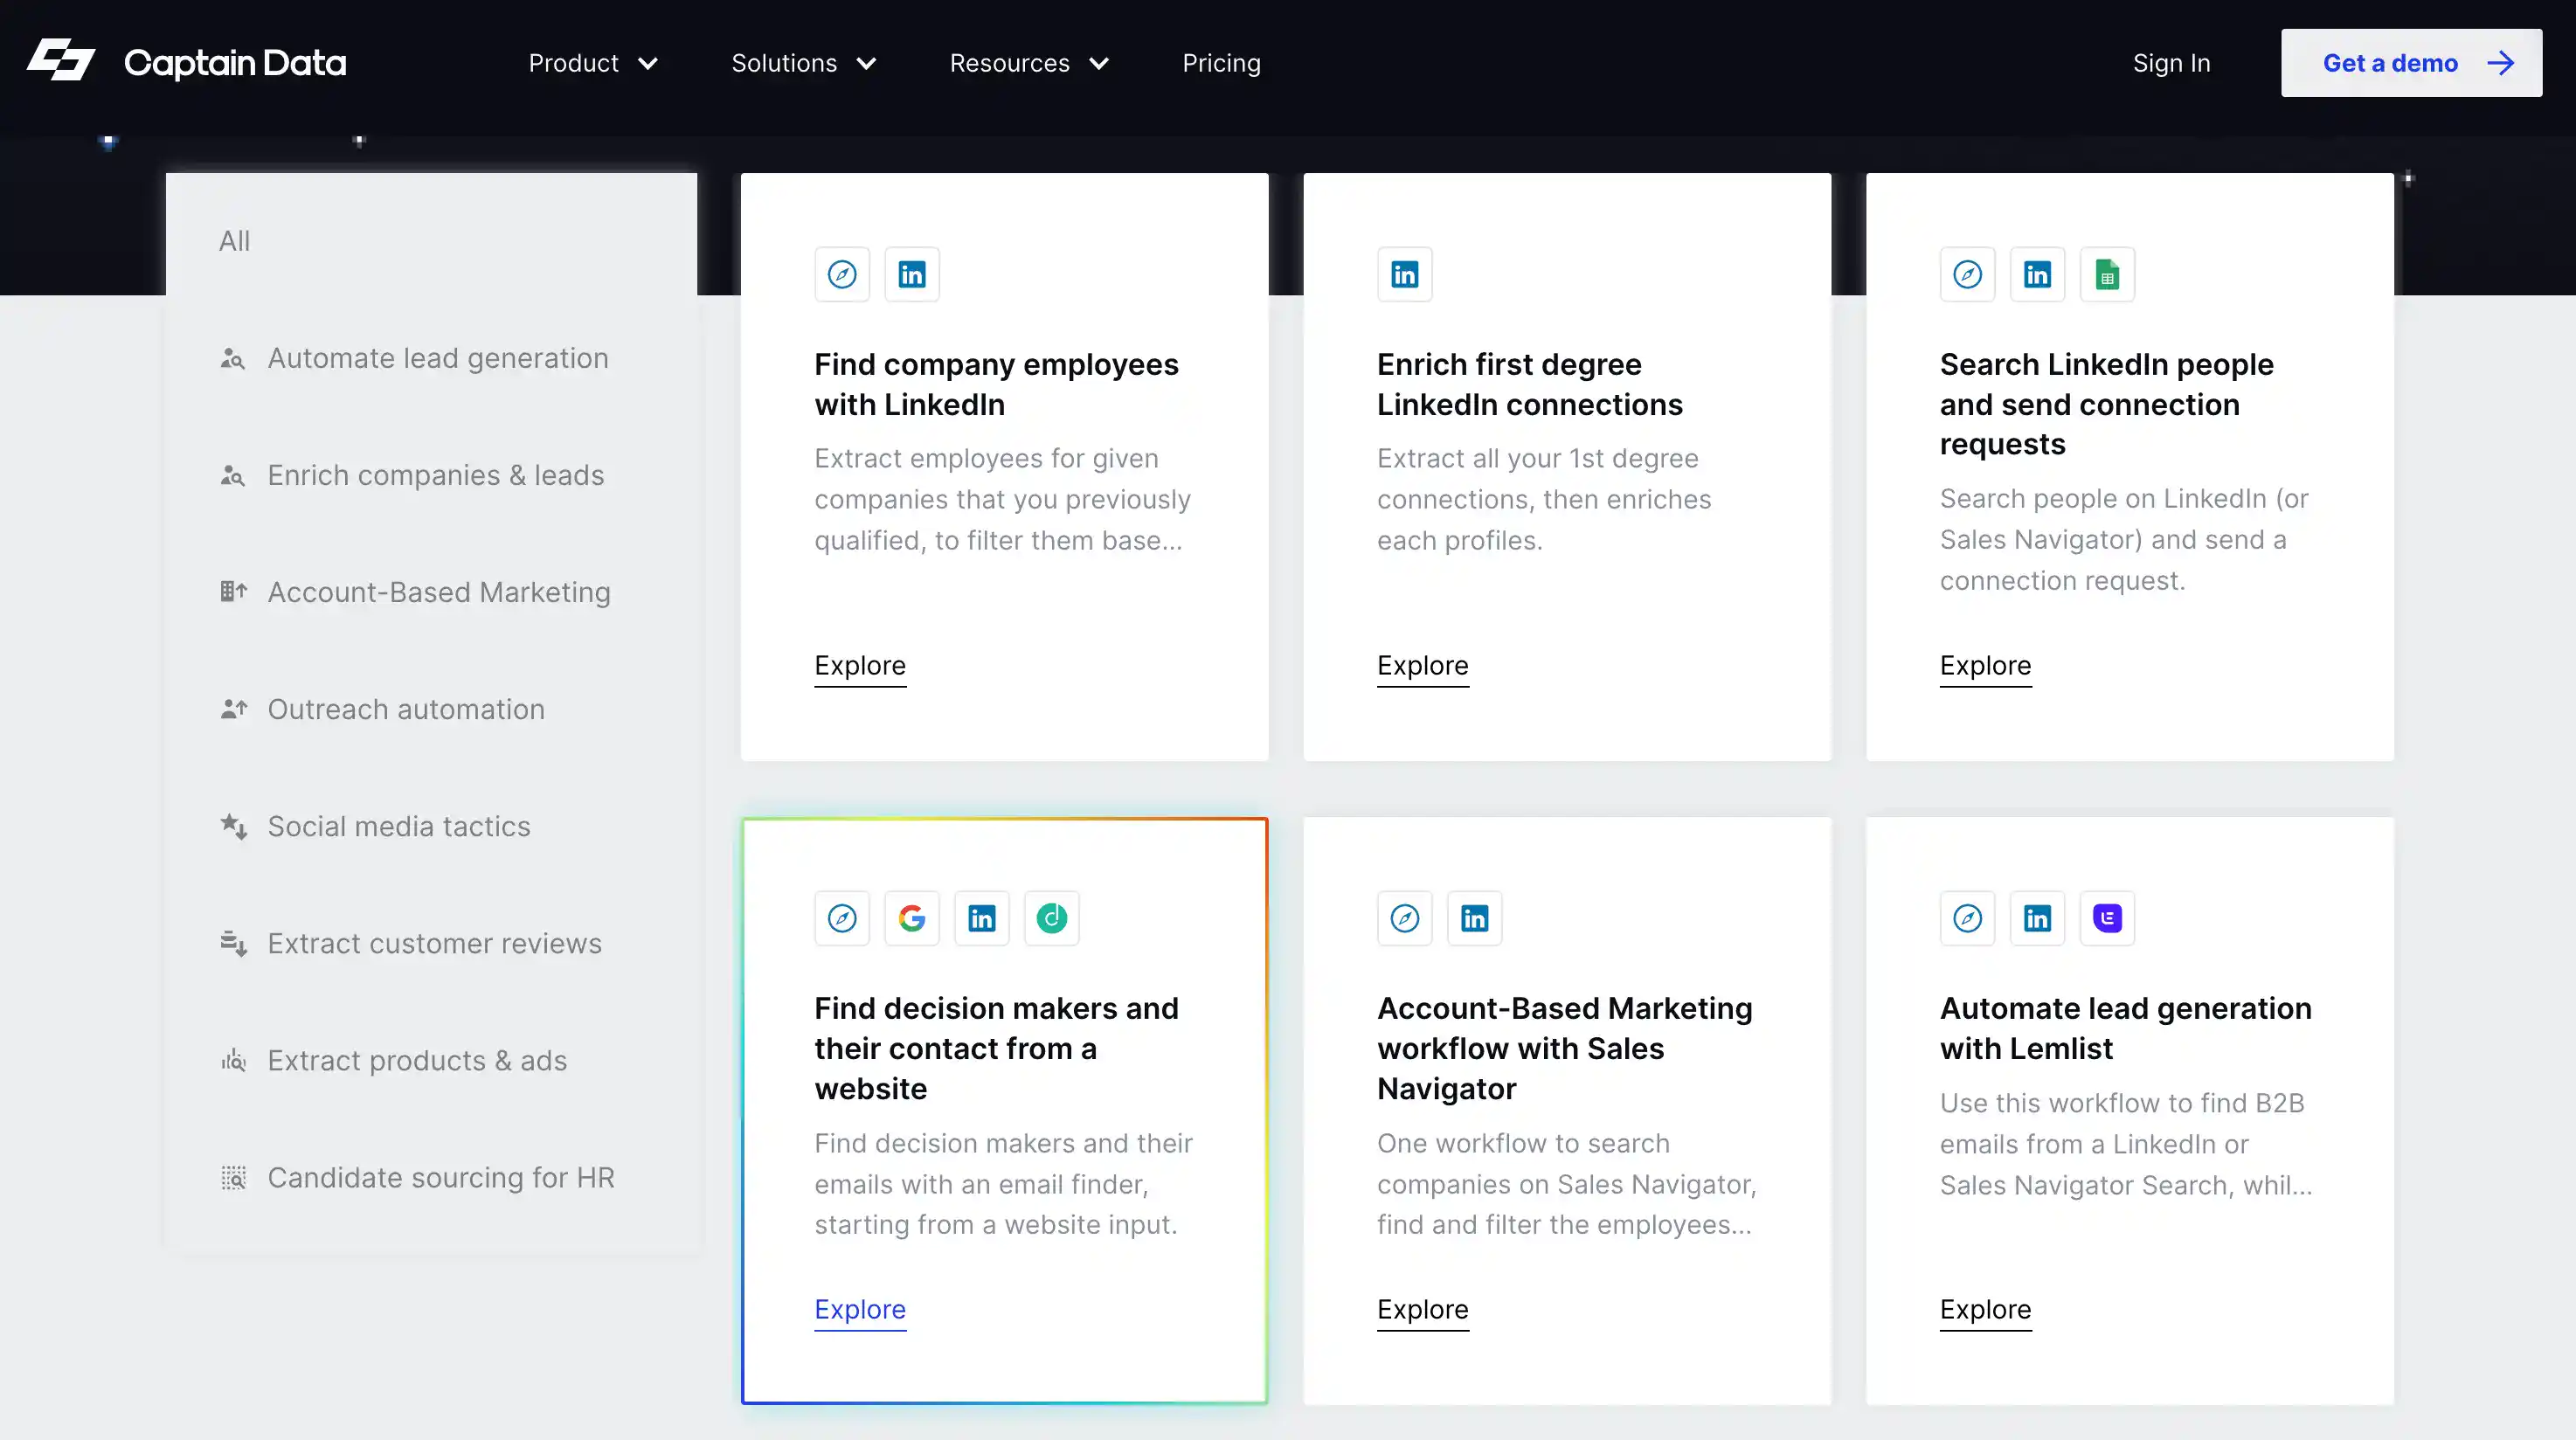Click the Captain Data logo icon
The height and width of the screenshot is (1440, 2576).
(x=60, y=62)
